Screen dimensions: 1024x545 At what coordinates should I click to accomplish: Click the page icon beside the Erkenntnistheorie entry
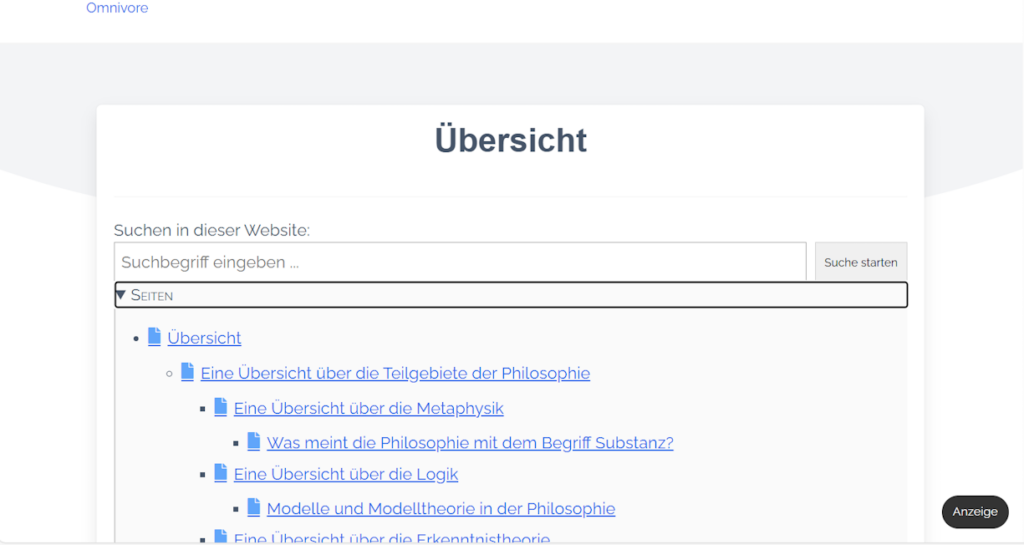(221, 538)
